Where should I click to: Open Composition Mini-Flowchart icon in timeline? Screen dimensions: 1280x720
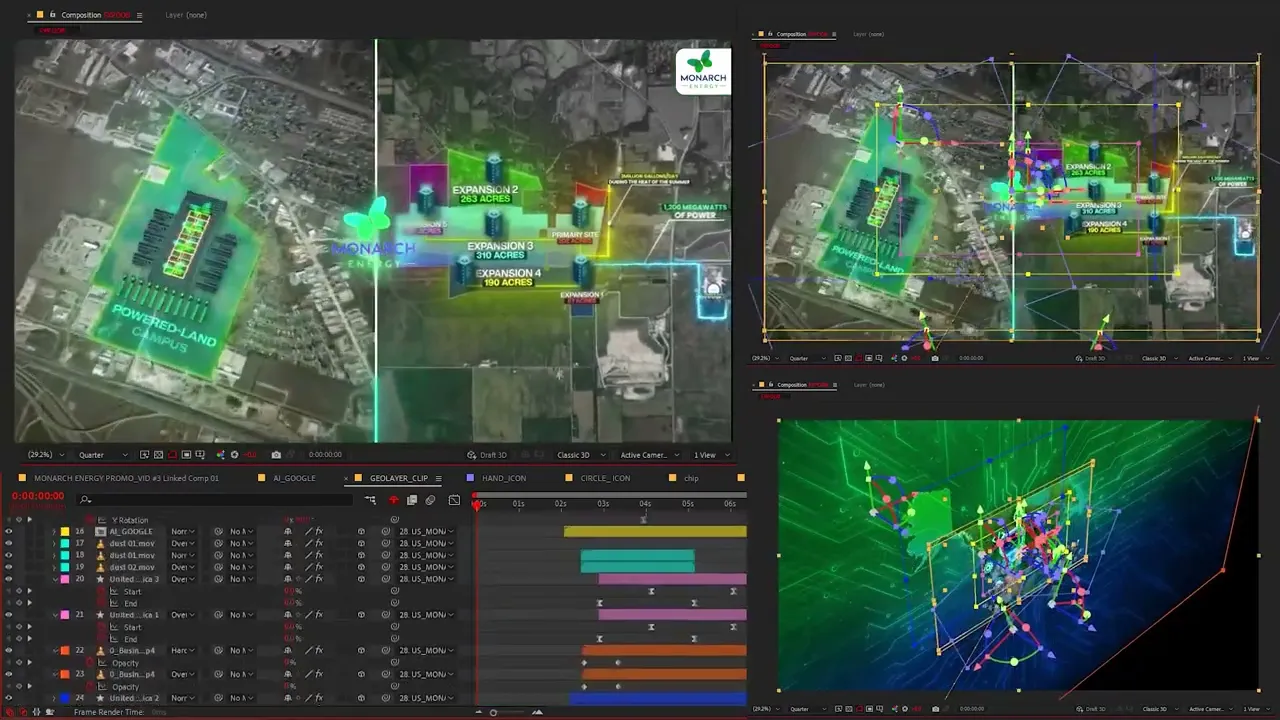(370, 500)
